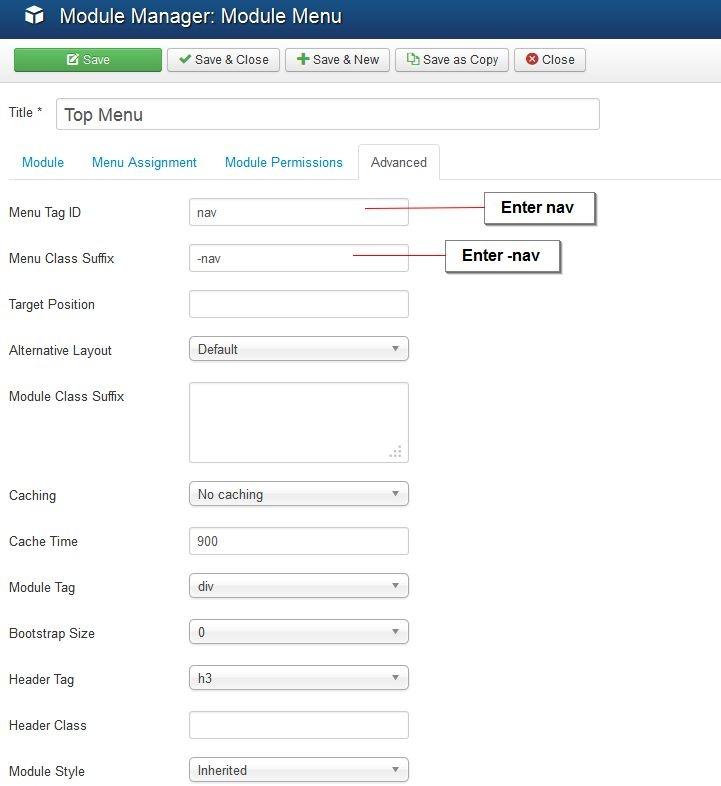Expand the Caching dropdown
Viewport: 721px width, 786px height.
point(298,494)
